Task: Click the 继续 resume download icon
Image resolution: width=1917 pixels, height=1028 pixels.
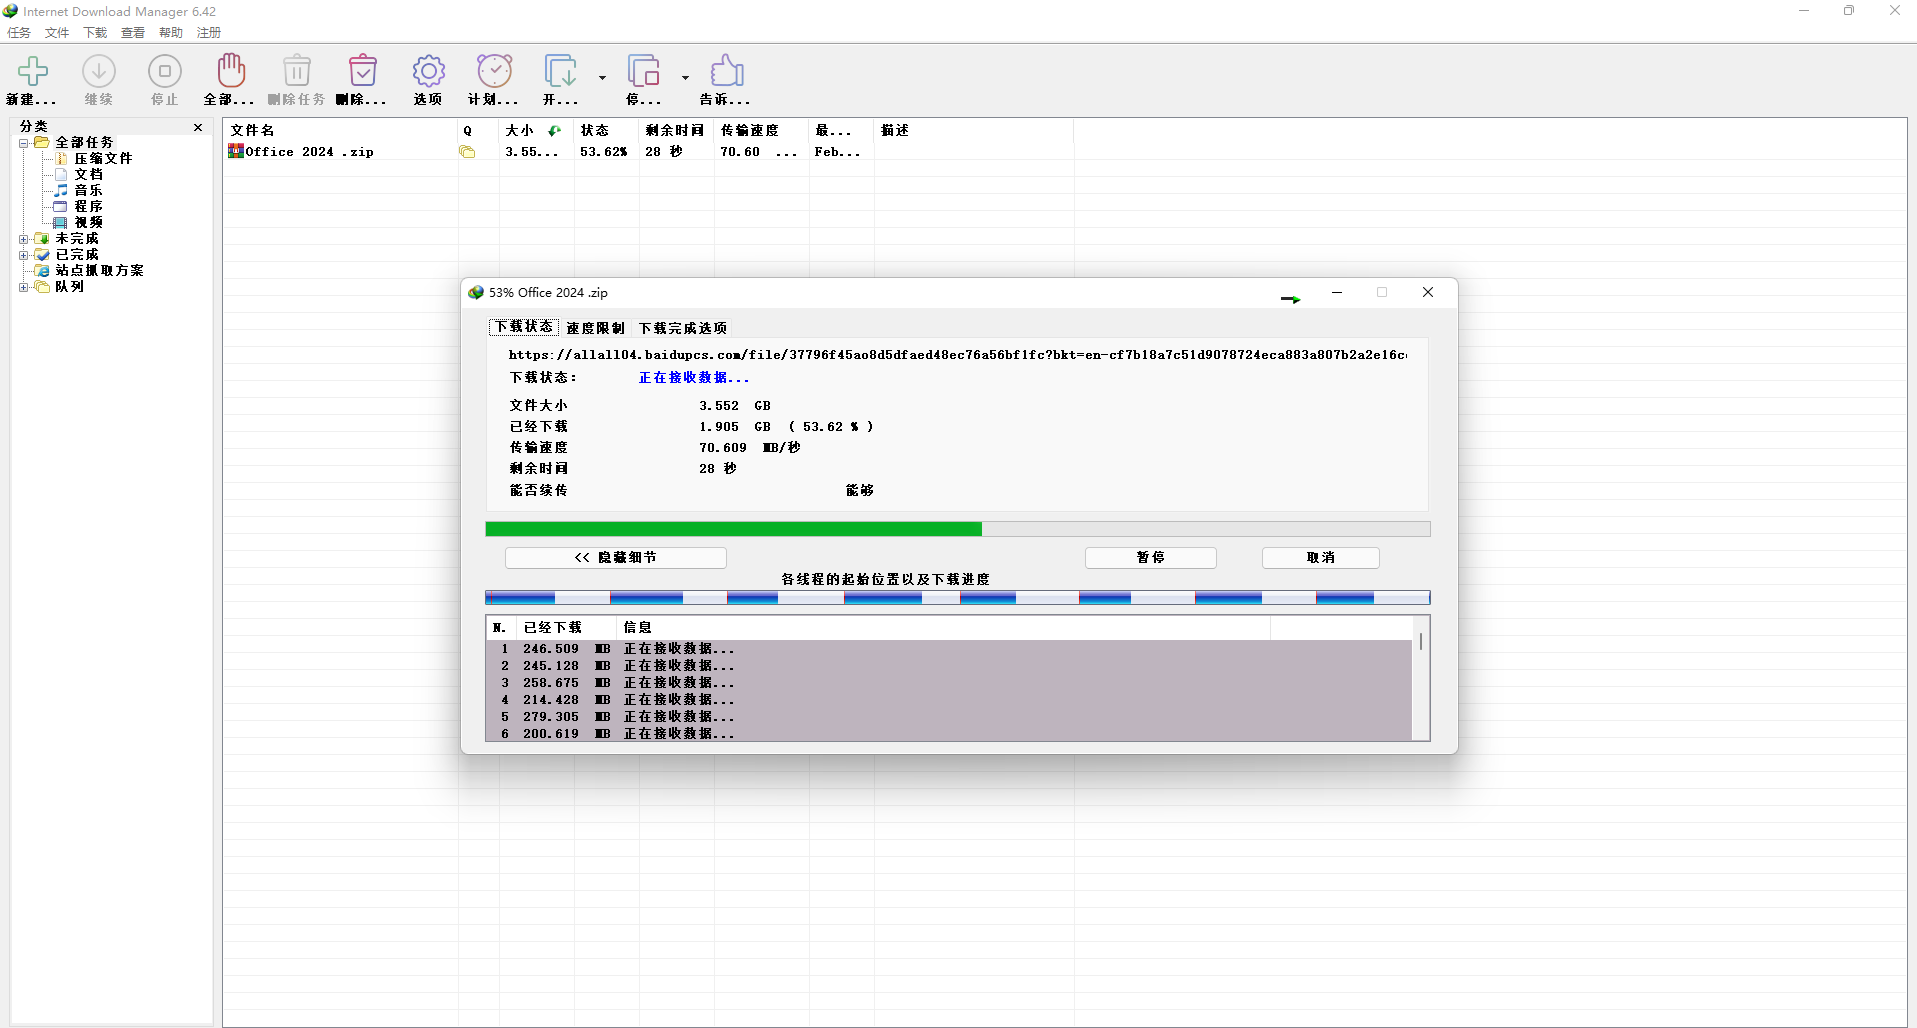Action: point(99,71)
